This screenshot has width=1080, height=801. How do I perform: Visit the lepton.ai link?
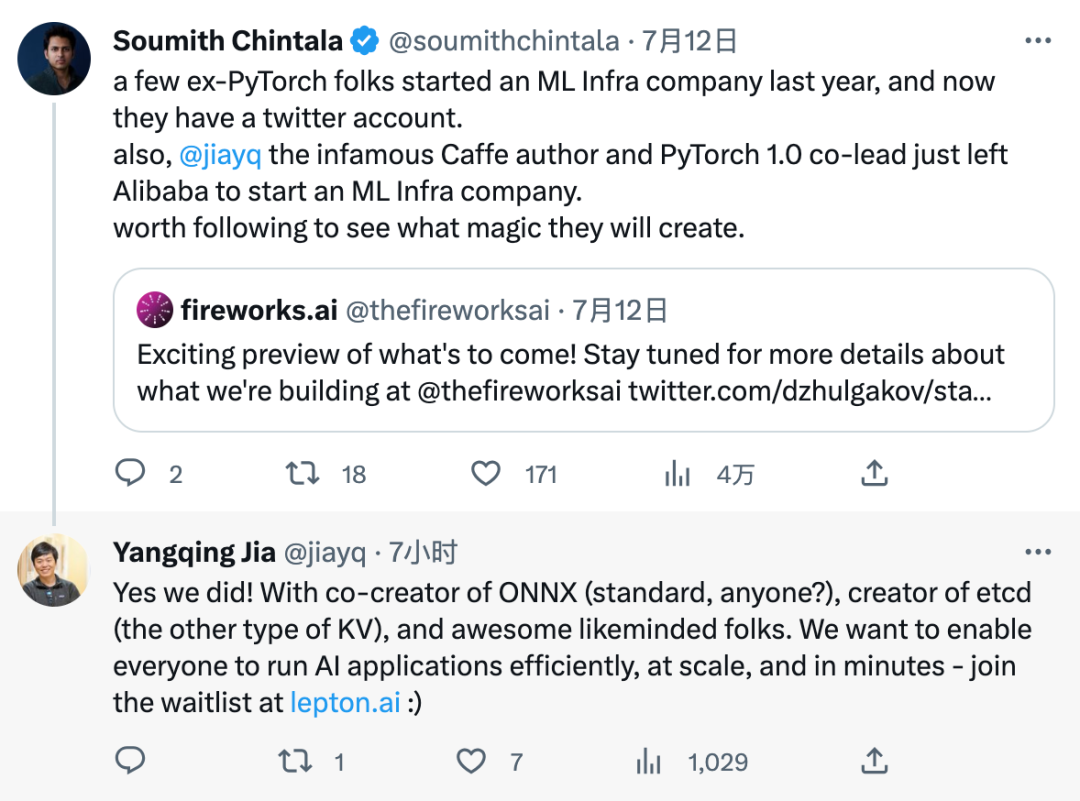coord(346,702)
